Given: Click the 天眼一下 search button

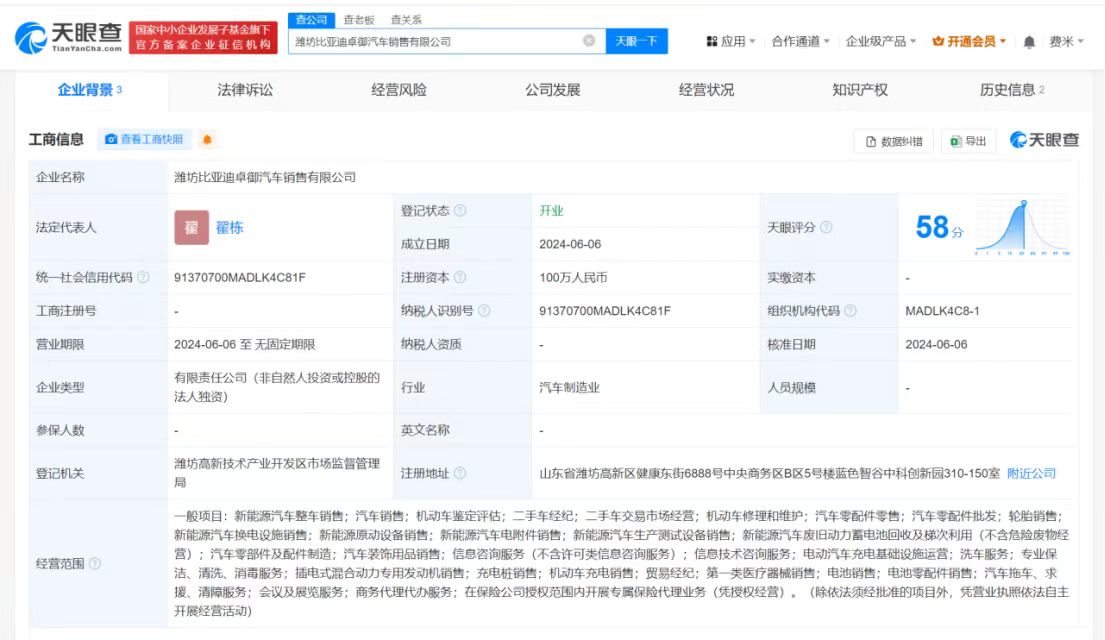Looking at the screenshot, I should pyautogui.click(x=636, y=41).
